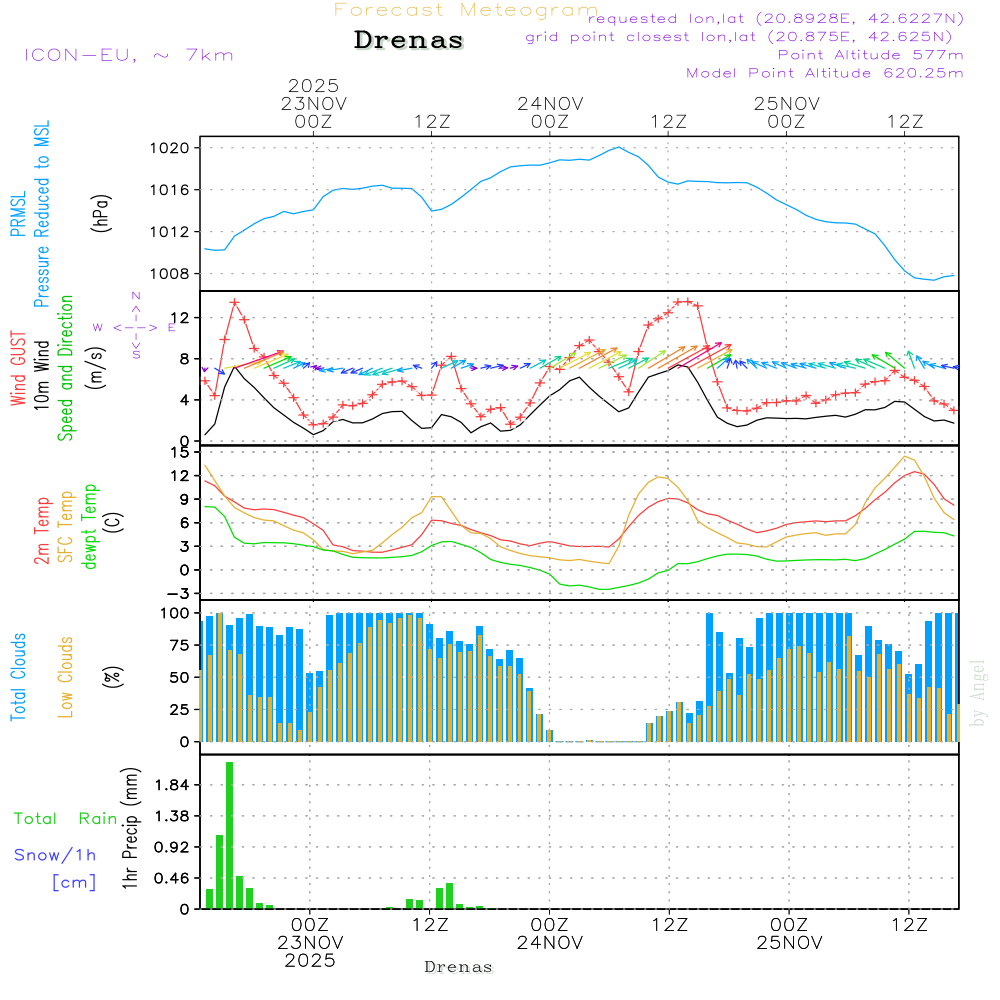Click the Forecast Meteogram heading
Viewport: 1000px width, 1000px height.
tap(466, 10)
